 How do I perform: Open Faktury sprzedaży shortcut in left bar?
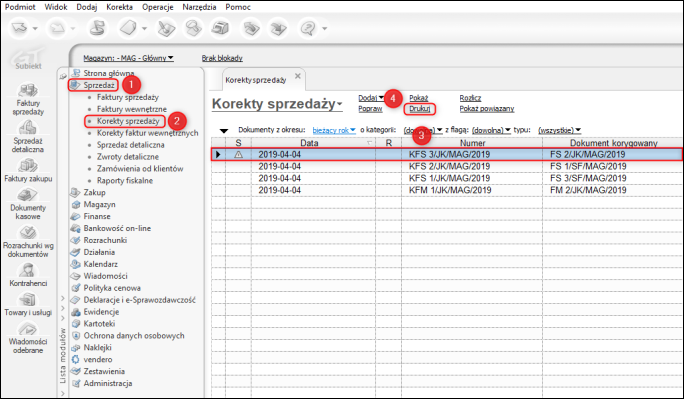tap(28, 99)
